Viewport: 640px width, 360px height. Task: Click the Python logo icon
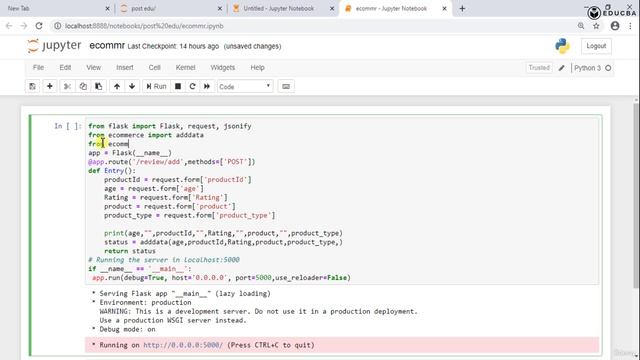(x=562, y=46)
